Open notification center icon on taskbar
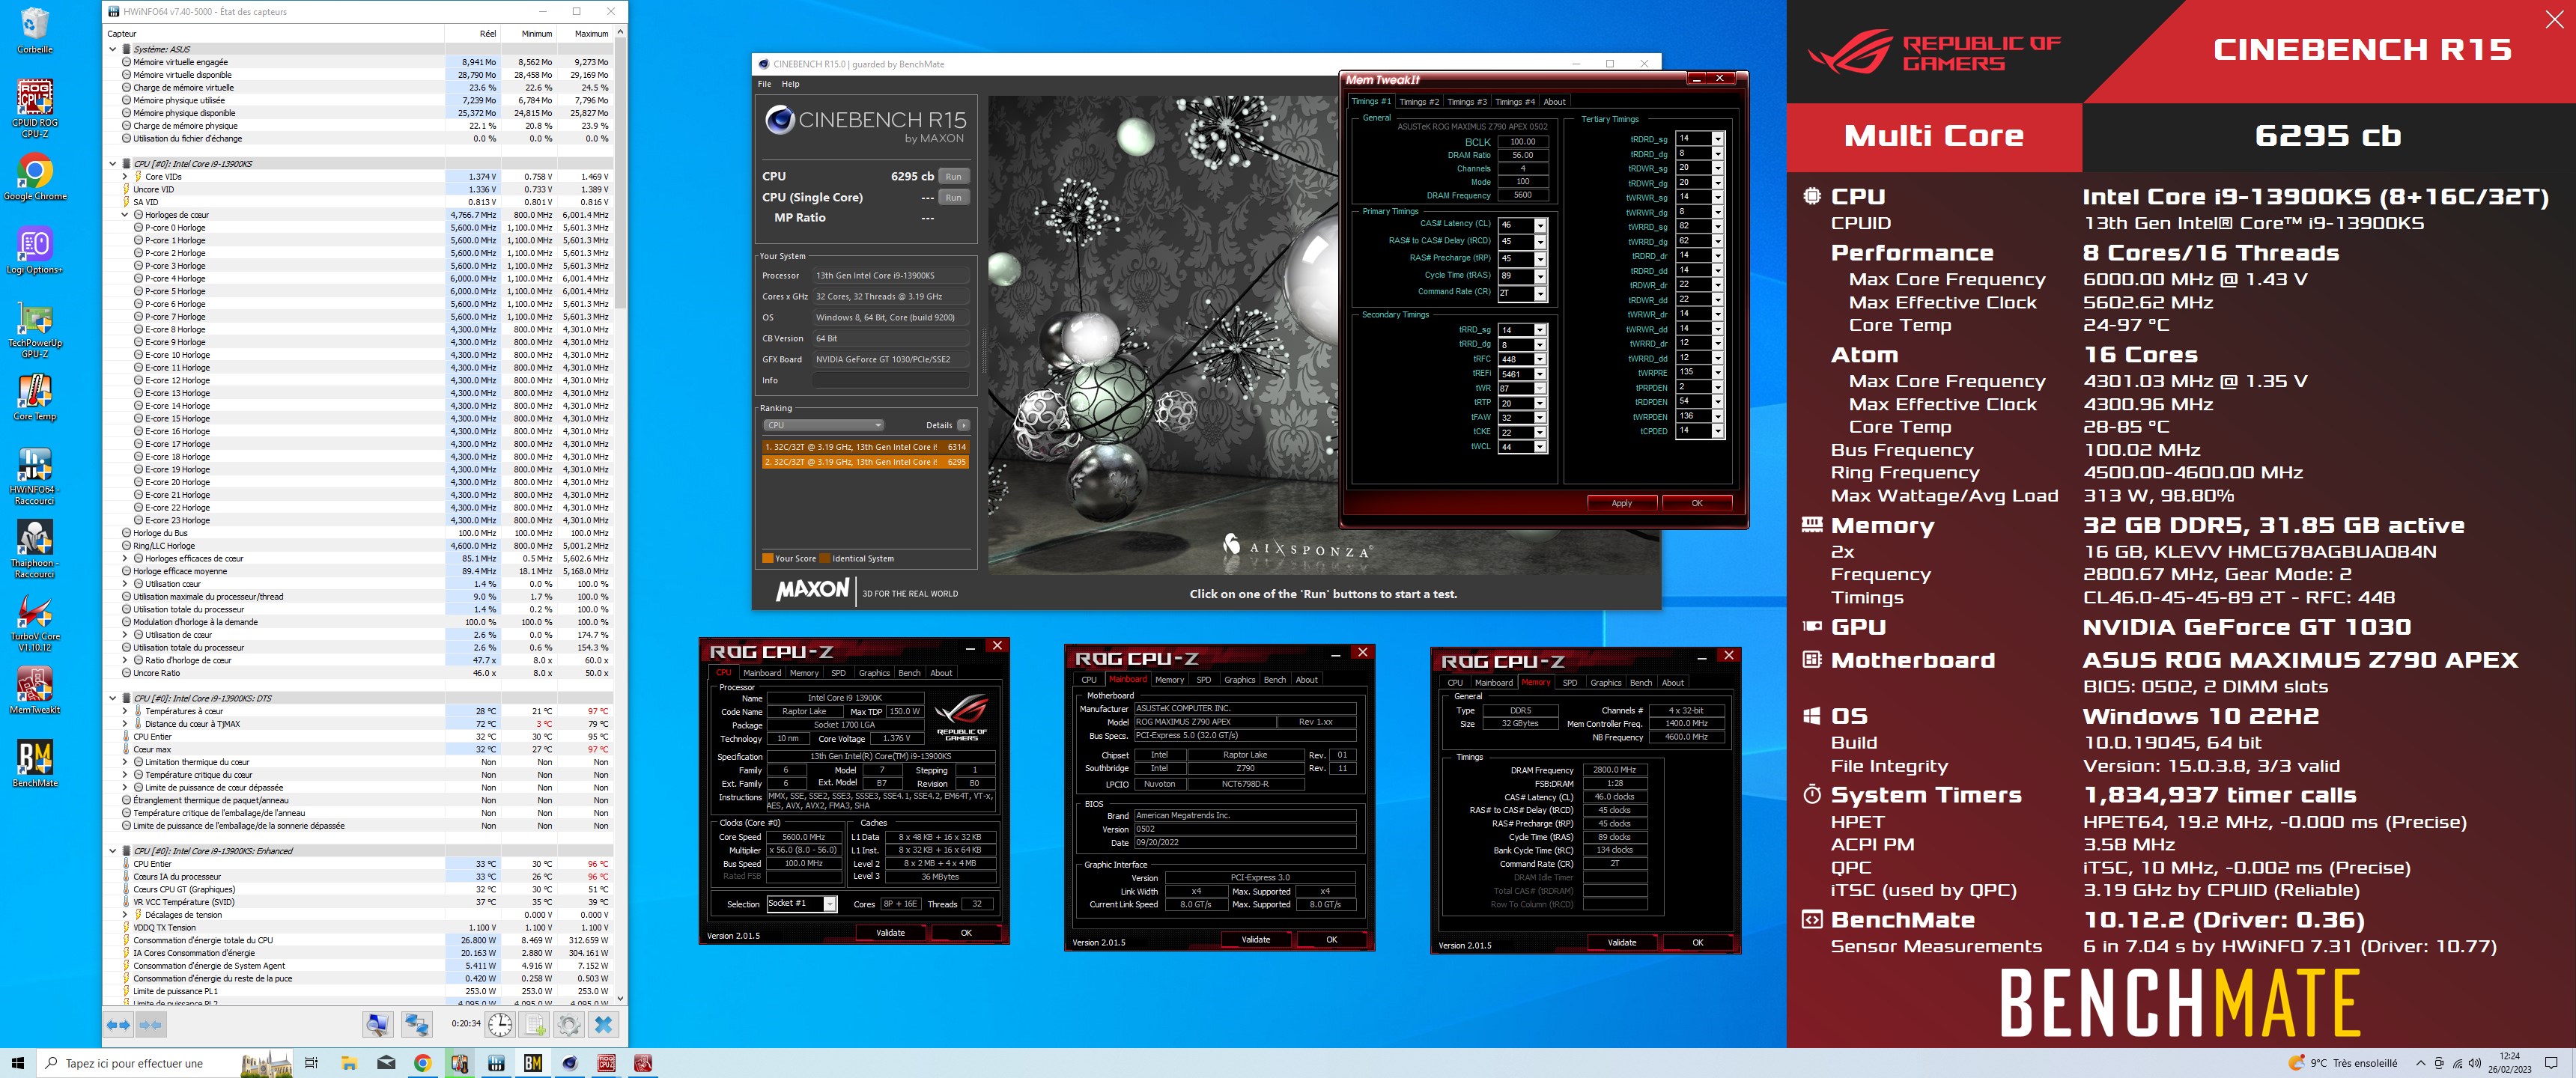 click(x=2551, y=1063)
